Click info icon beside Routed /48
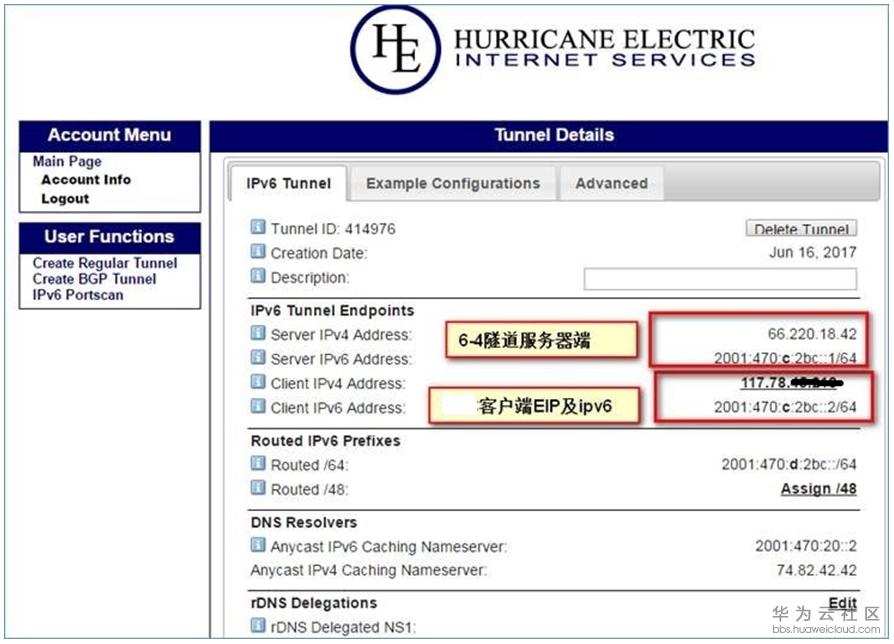The height and width of the screenshot is (644, 894). (258, 488)
